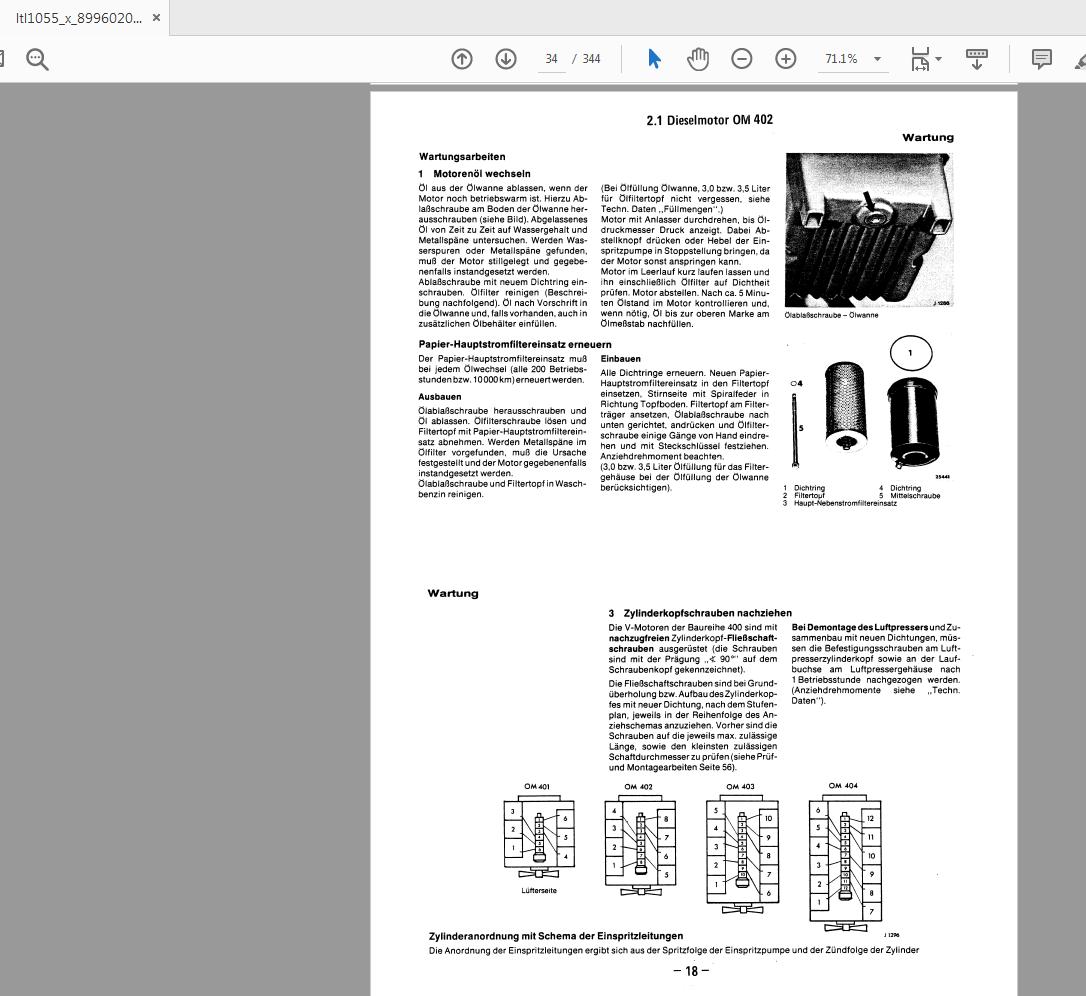This screenshot has width=1086, height=996.
Task: Click the heading 'Wartungsarbeiten'
Action: 462,157
